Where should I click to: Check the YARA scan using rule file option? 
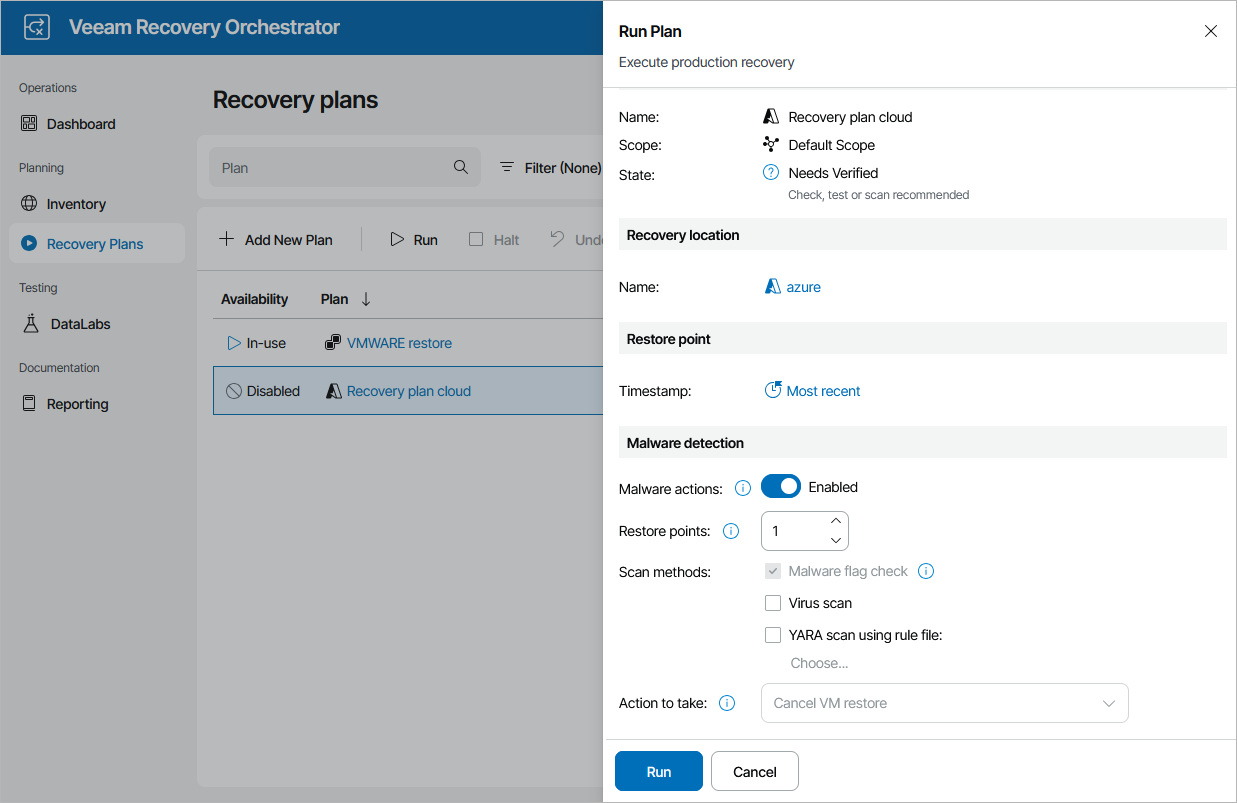click(773, 635)
